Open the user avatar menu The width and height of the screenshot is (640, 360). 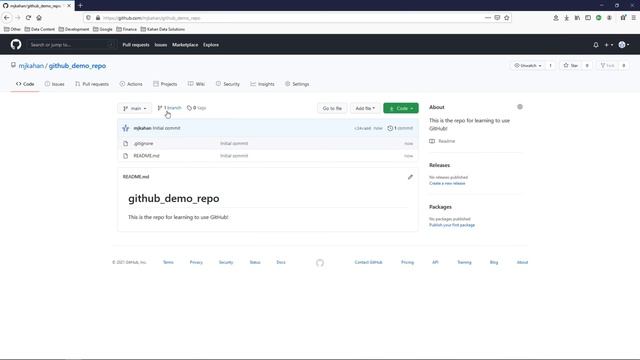[624, 45]
